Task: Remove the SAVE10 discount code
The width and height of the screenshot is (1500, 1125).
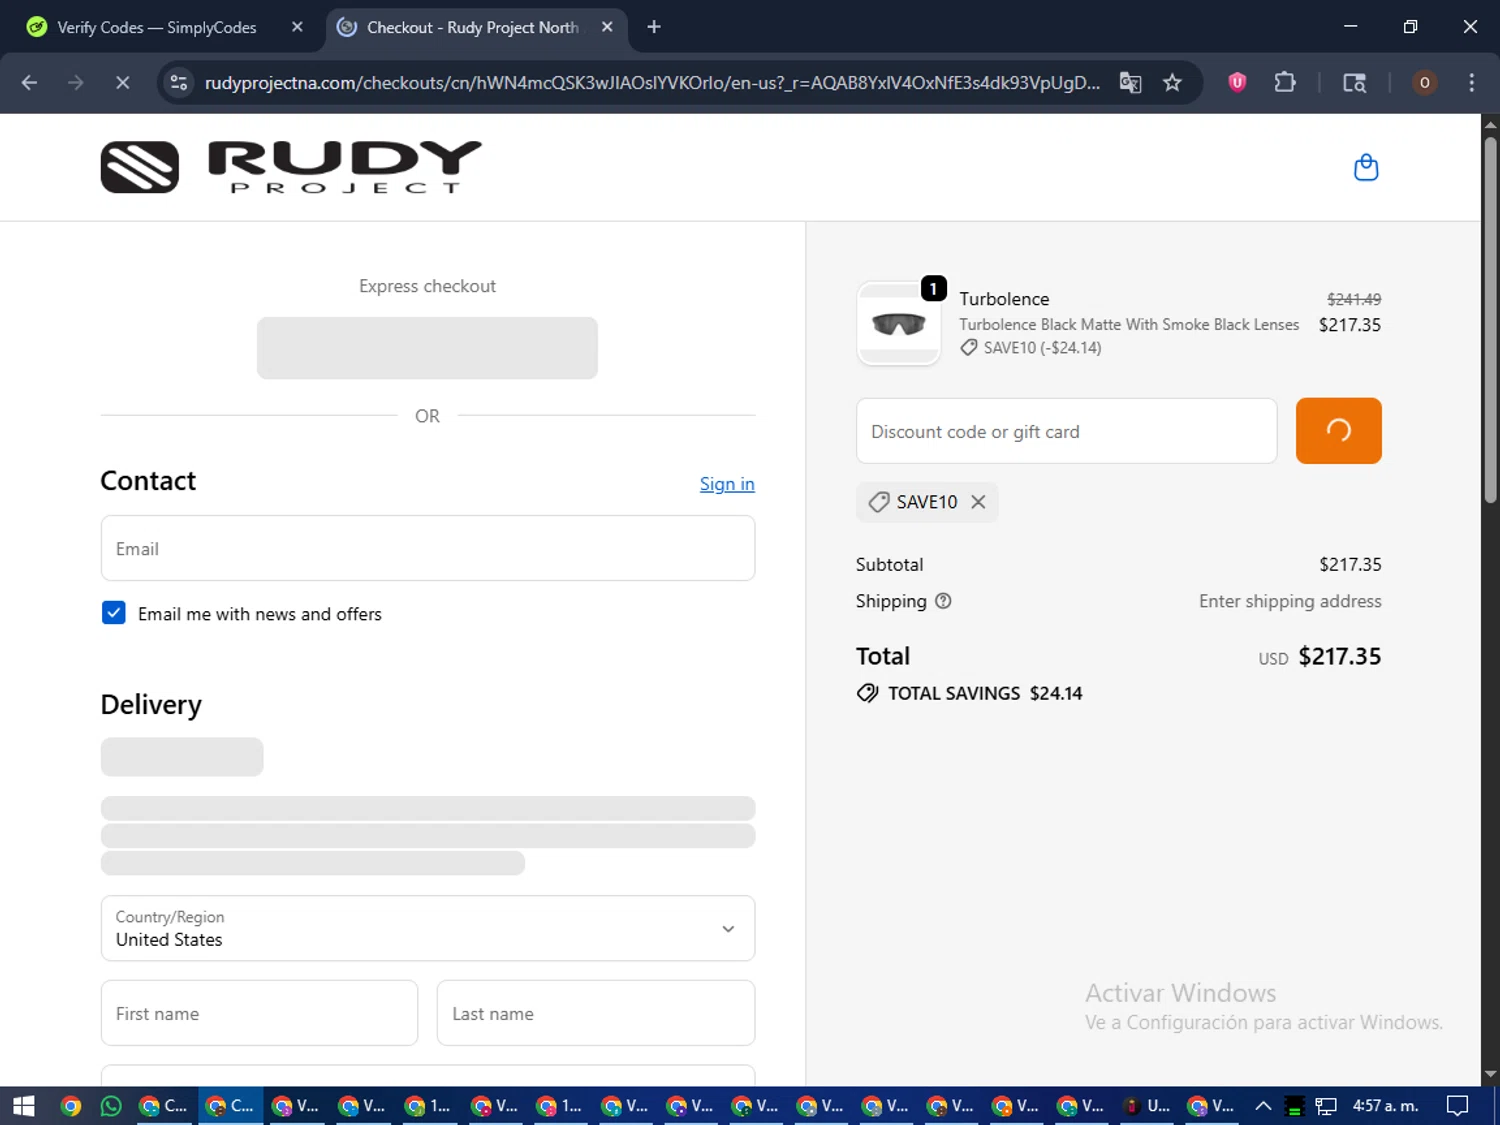Action: click(x=978, y=502)
